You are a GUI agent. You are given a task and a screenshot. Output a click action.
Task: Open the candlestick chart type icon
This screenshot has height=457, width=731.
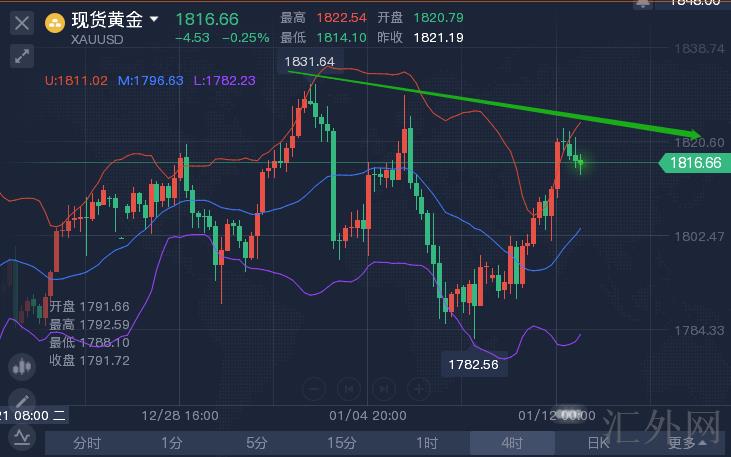(21, 367)
